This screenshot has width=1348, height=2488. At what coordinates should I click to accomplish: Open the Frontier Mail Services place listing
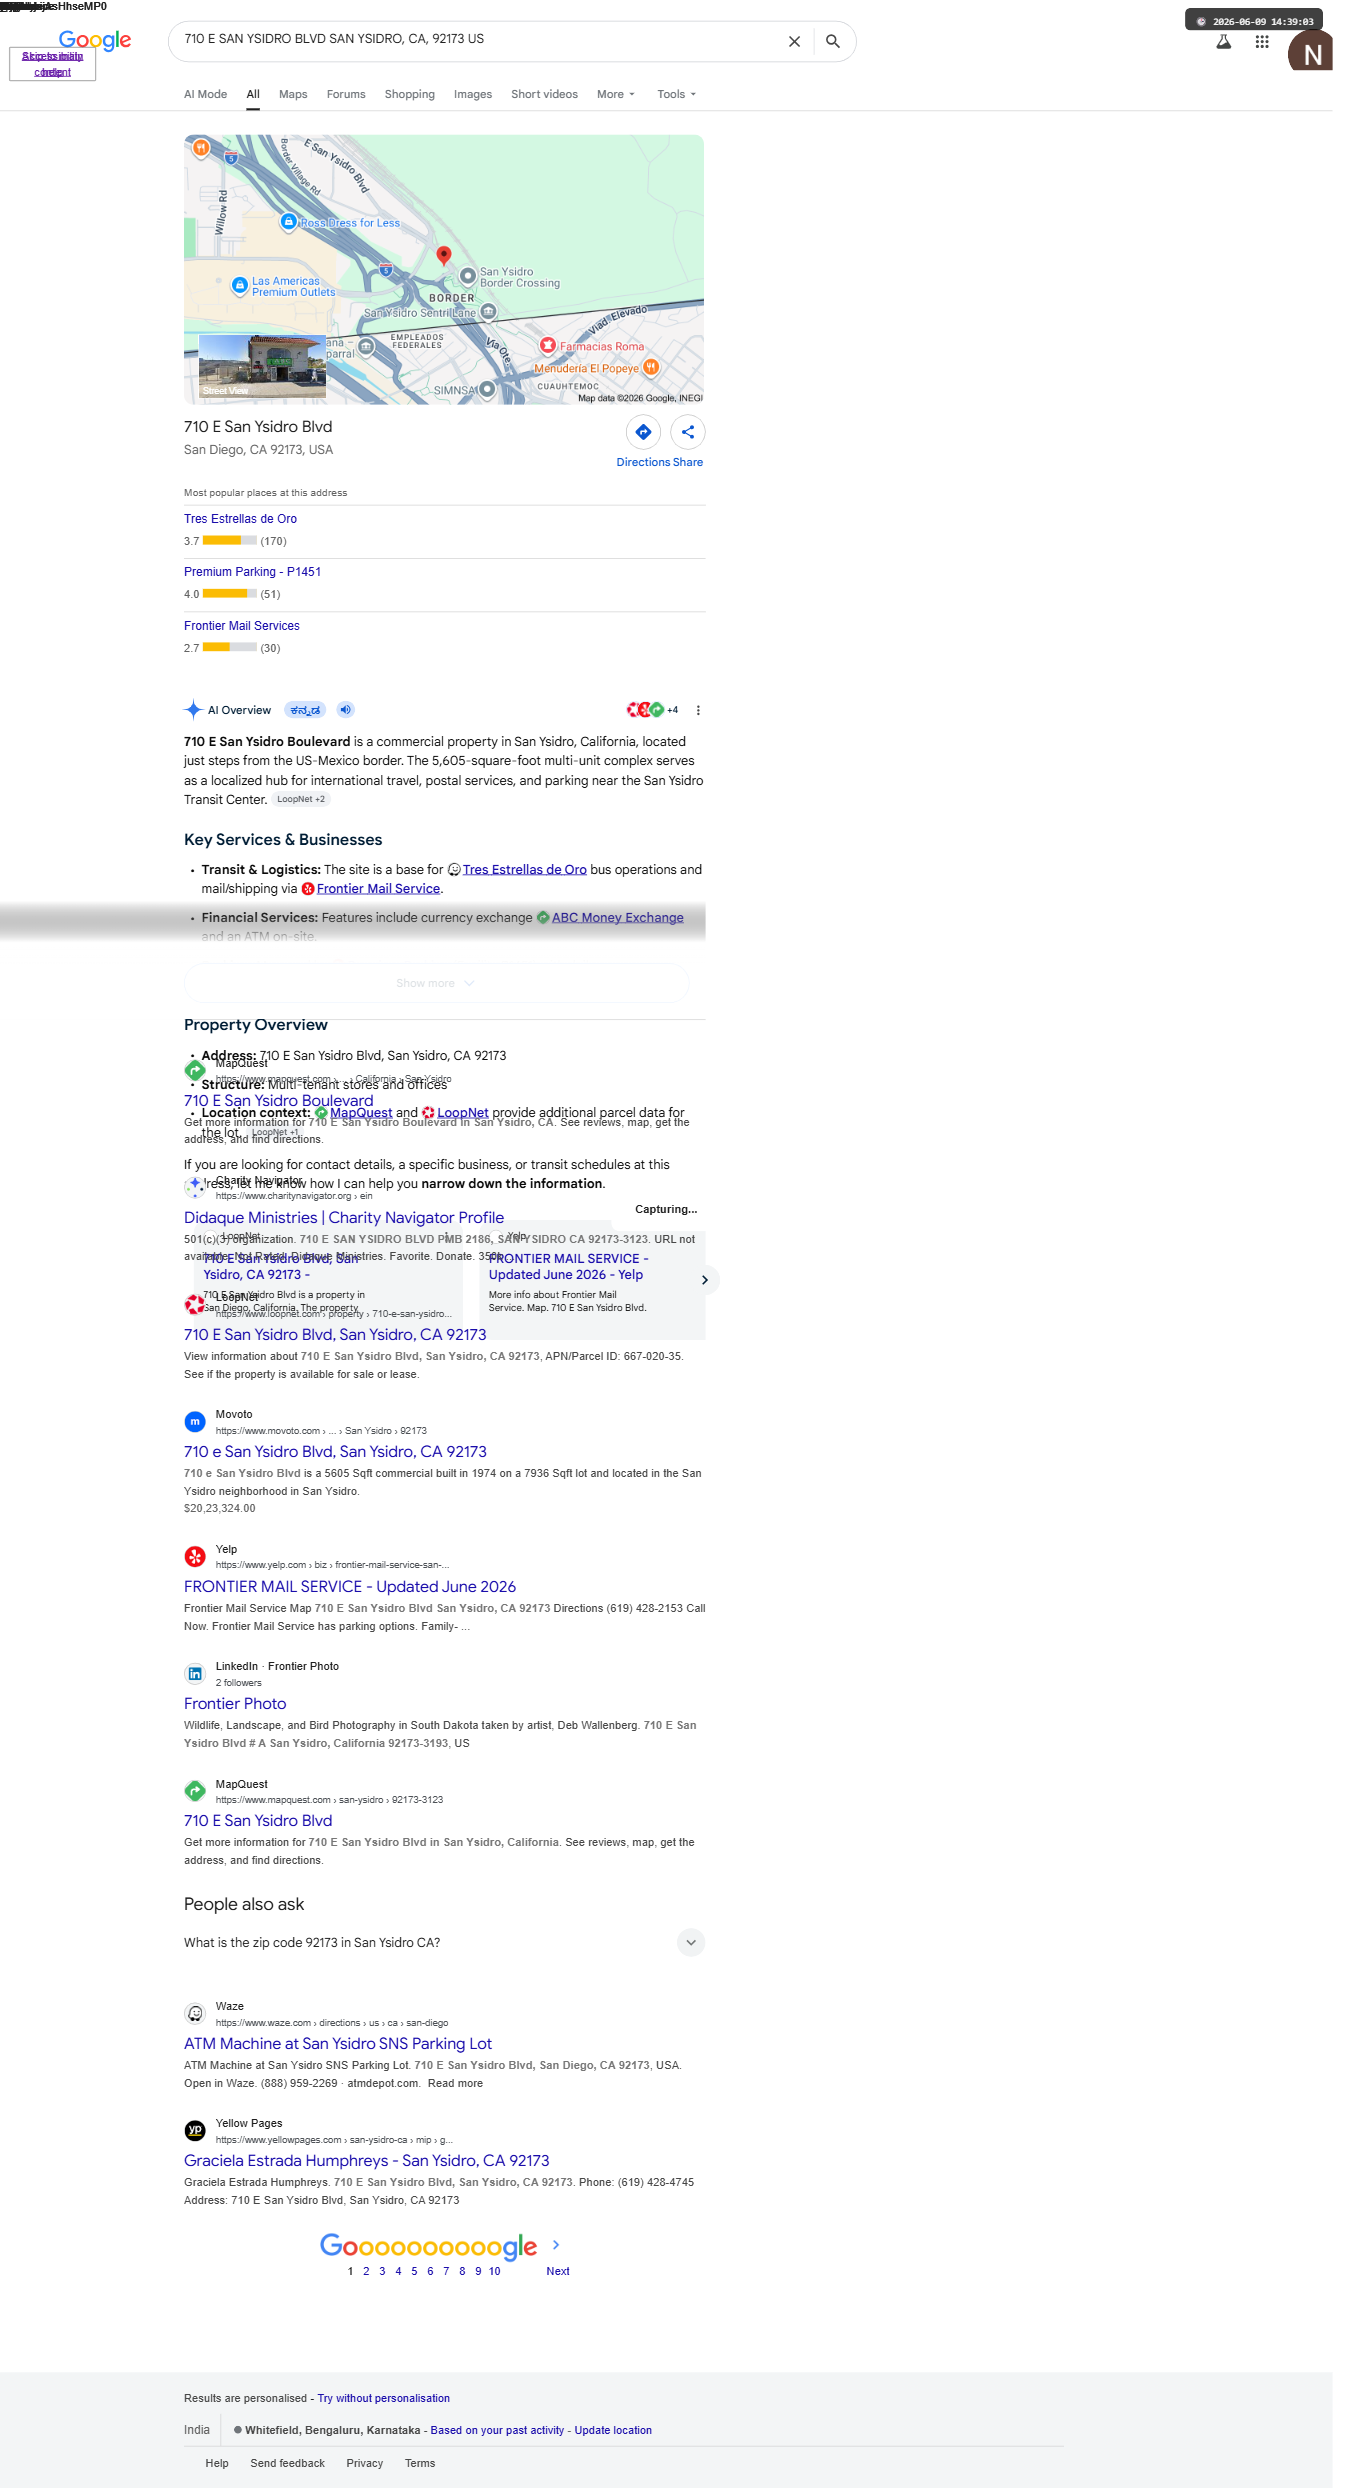click(x=242, y=626)
